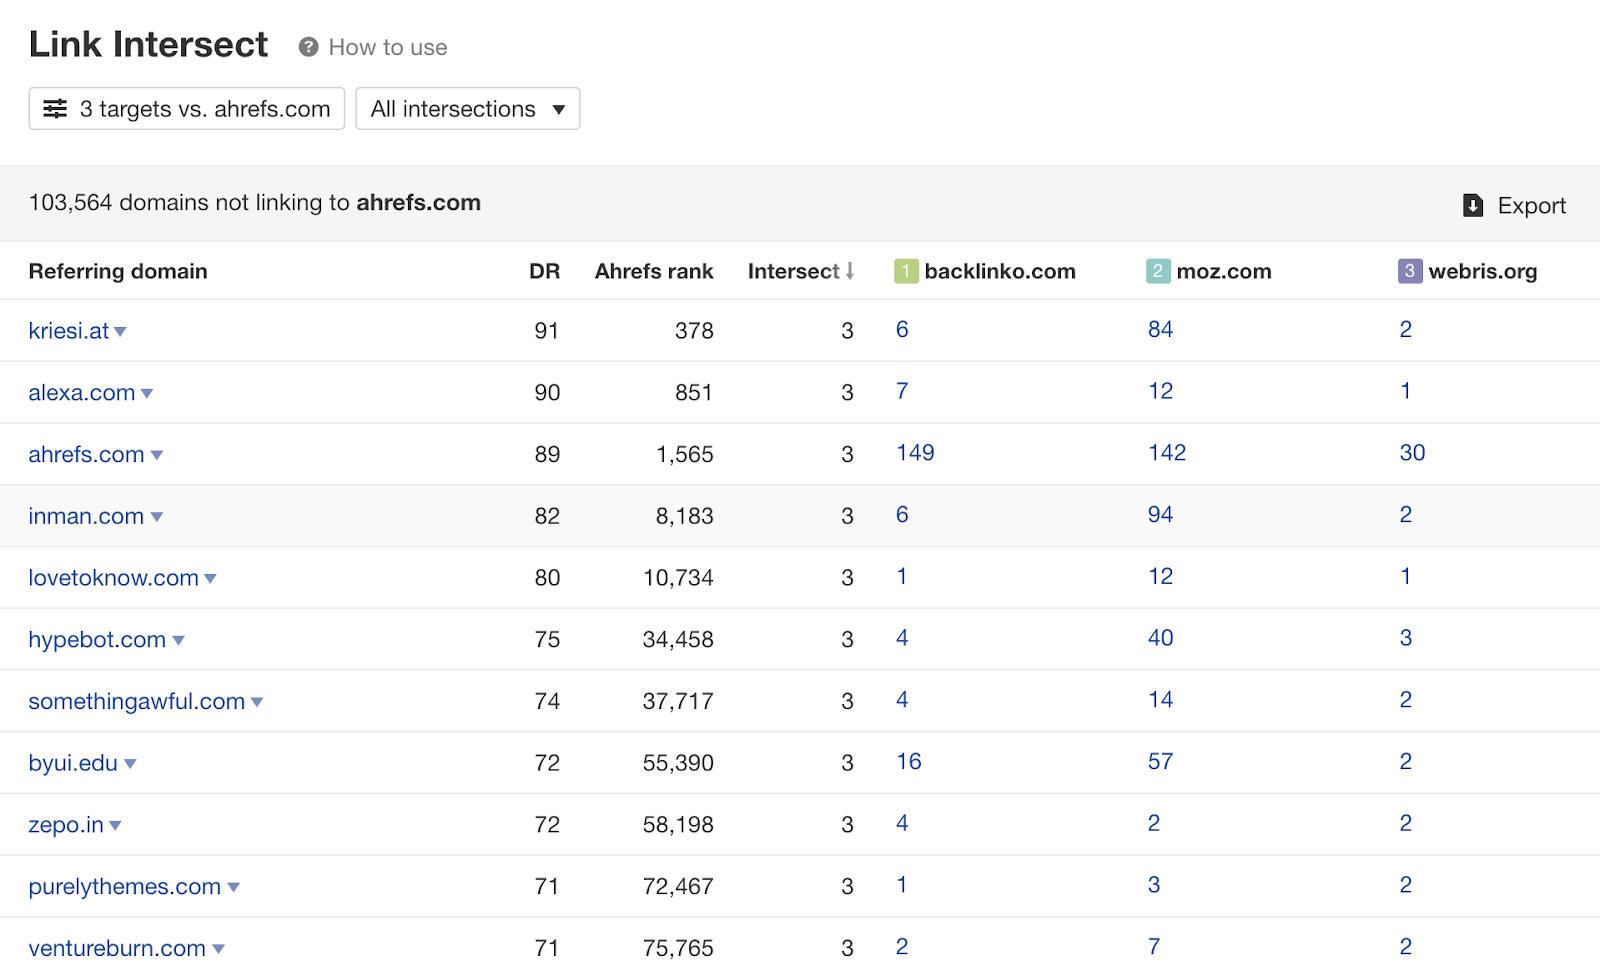
Task: Click the Ahrefs rank value 1,565
Action: [x=685, y=455]
